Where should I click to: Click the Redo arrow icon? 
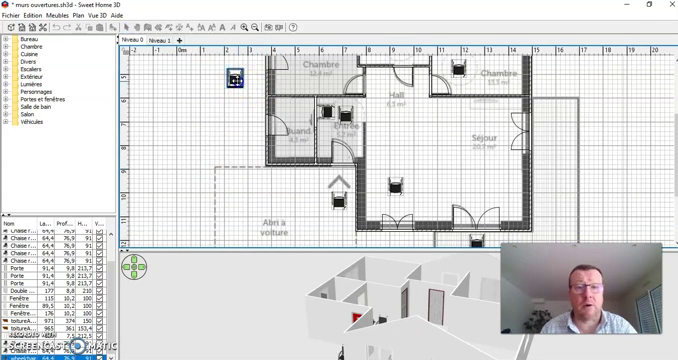pos(67,27)
